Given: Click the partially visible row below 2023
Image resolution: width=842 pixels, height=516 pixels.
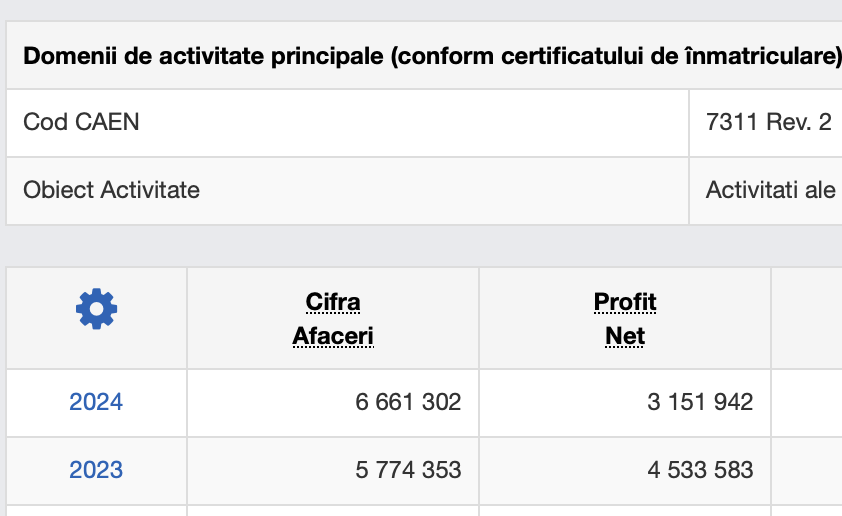Looking at the screenshot, I should (x=424, y=511).
